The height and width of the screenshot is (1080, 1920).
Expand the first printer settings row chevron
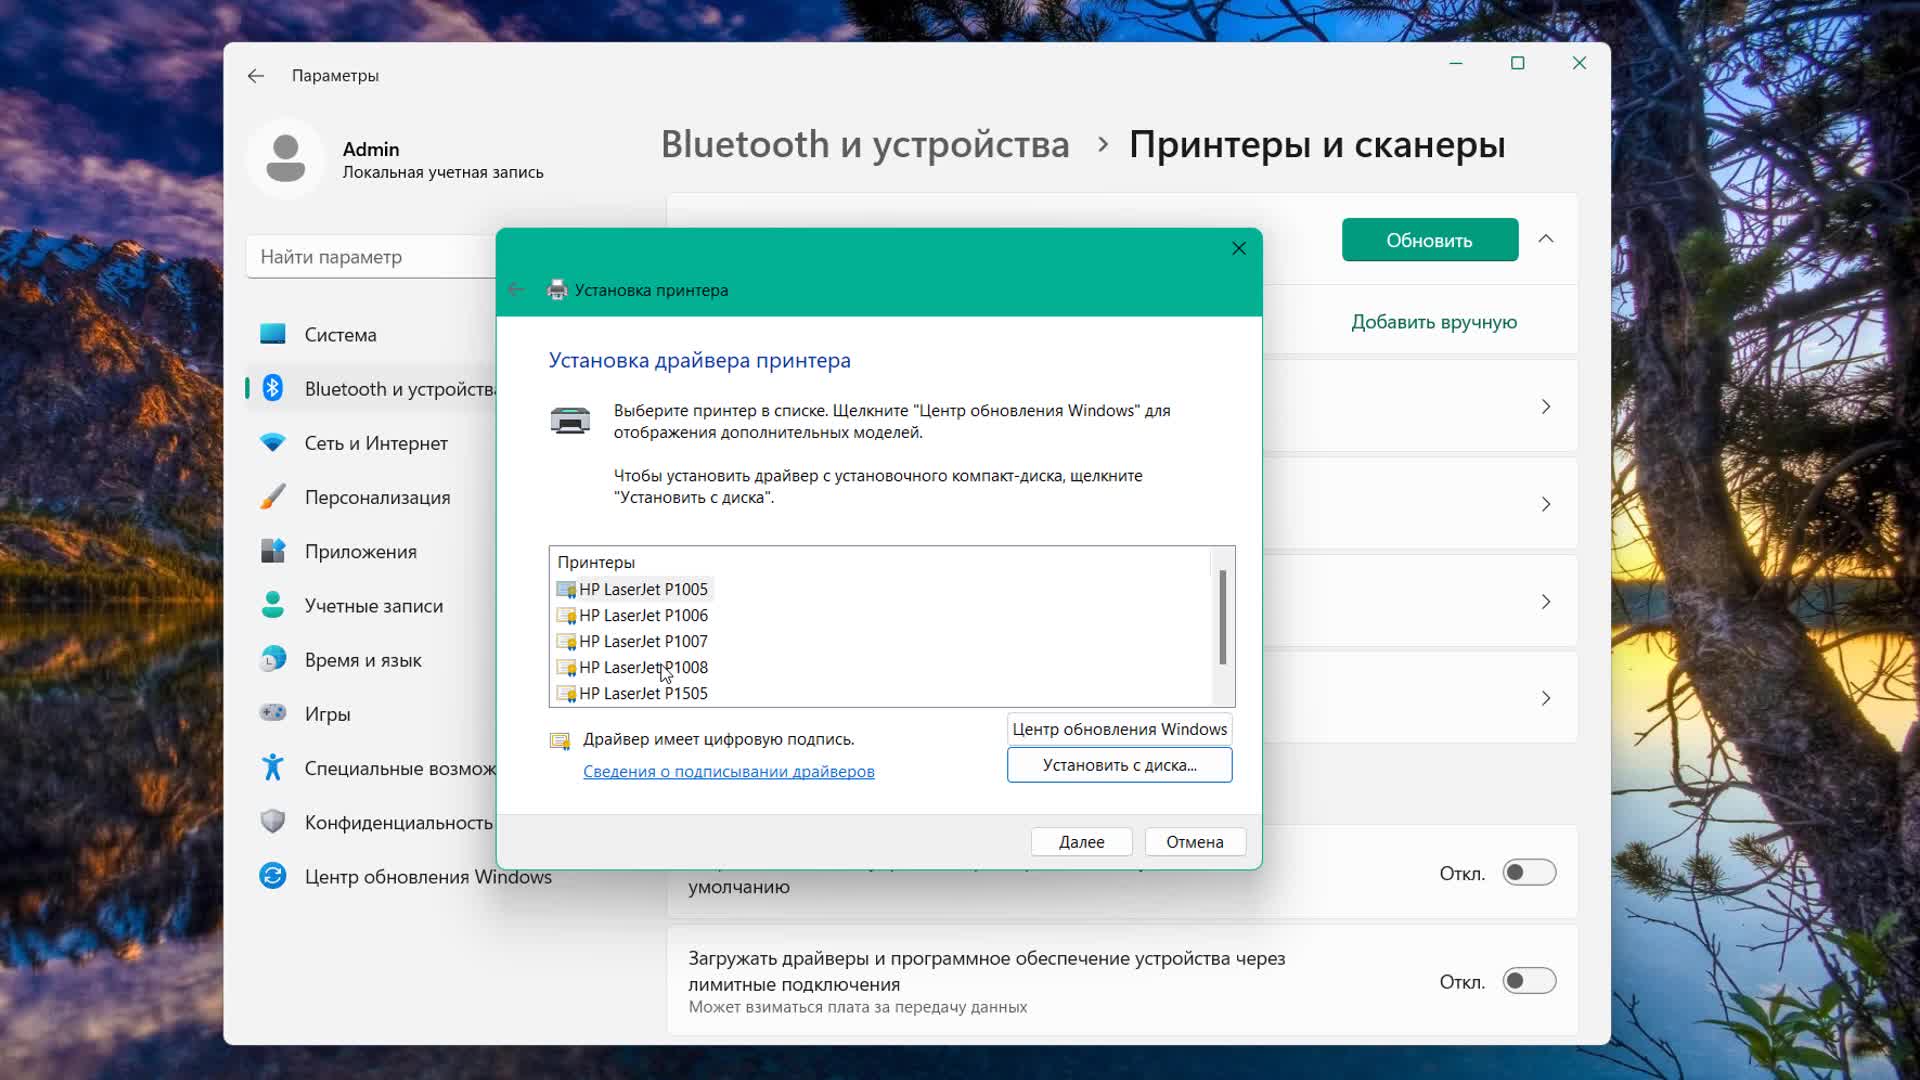point(1546,406)
